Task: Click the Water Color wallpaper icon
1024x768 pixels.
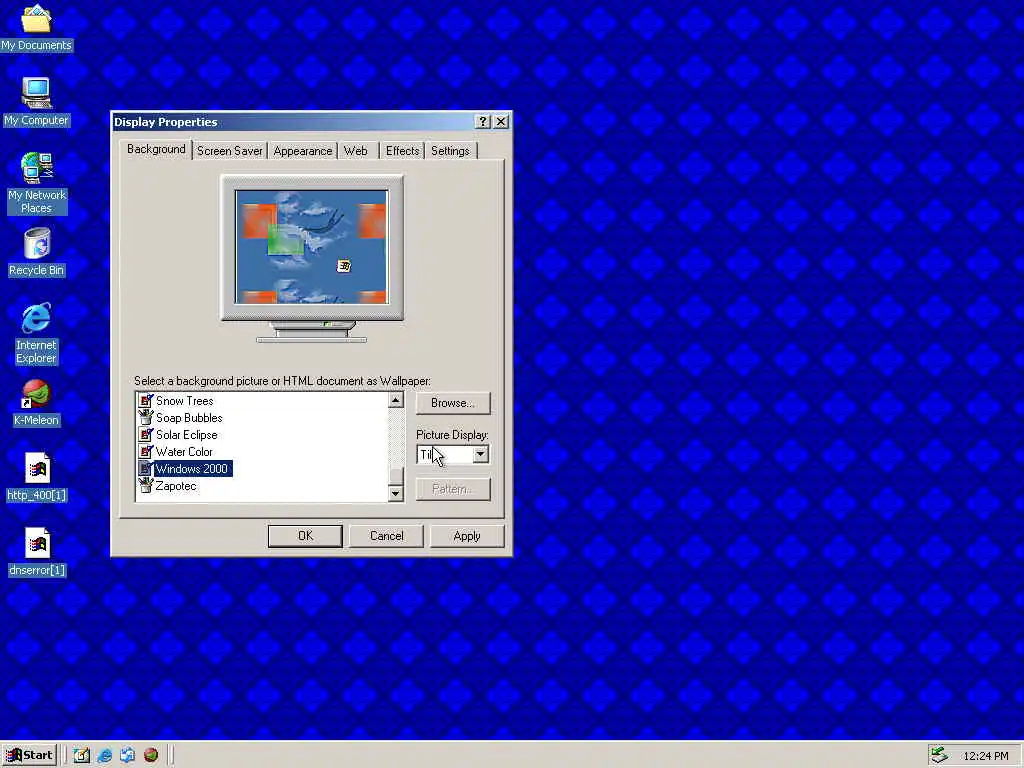Action: point(146,451)
